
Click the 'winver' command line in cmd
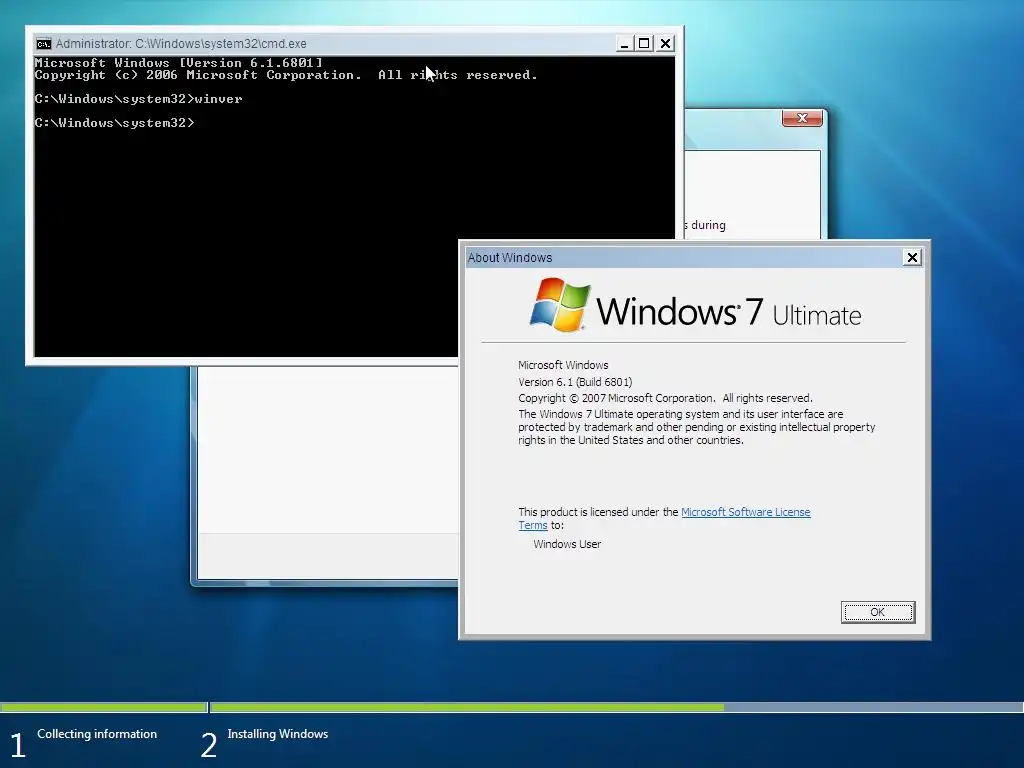[138, 99]
